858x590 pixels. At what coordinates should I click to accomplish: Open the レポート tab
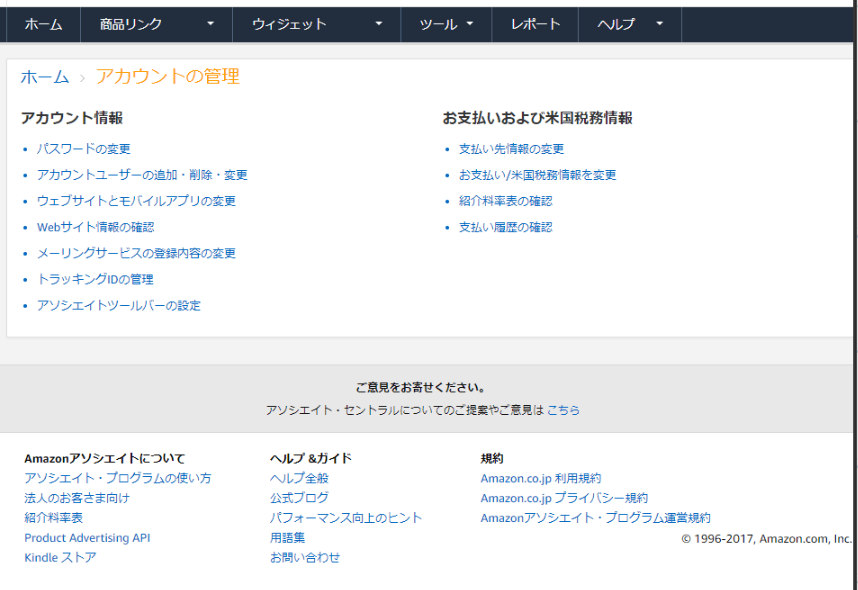(x=535, y=25)
